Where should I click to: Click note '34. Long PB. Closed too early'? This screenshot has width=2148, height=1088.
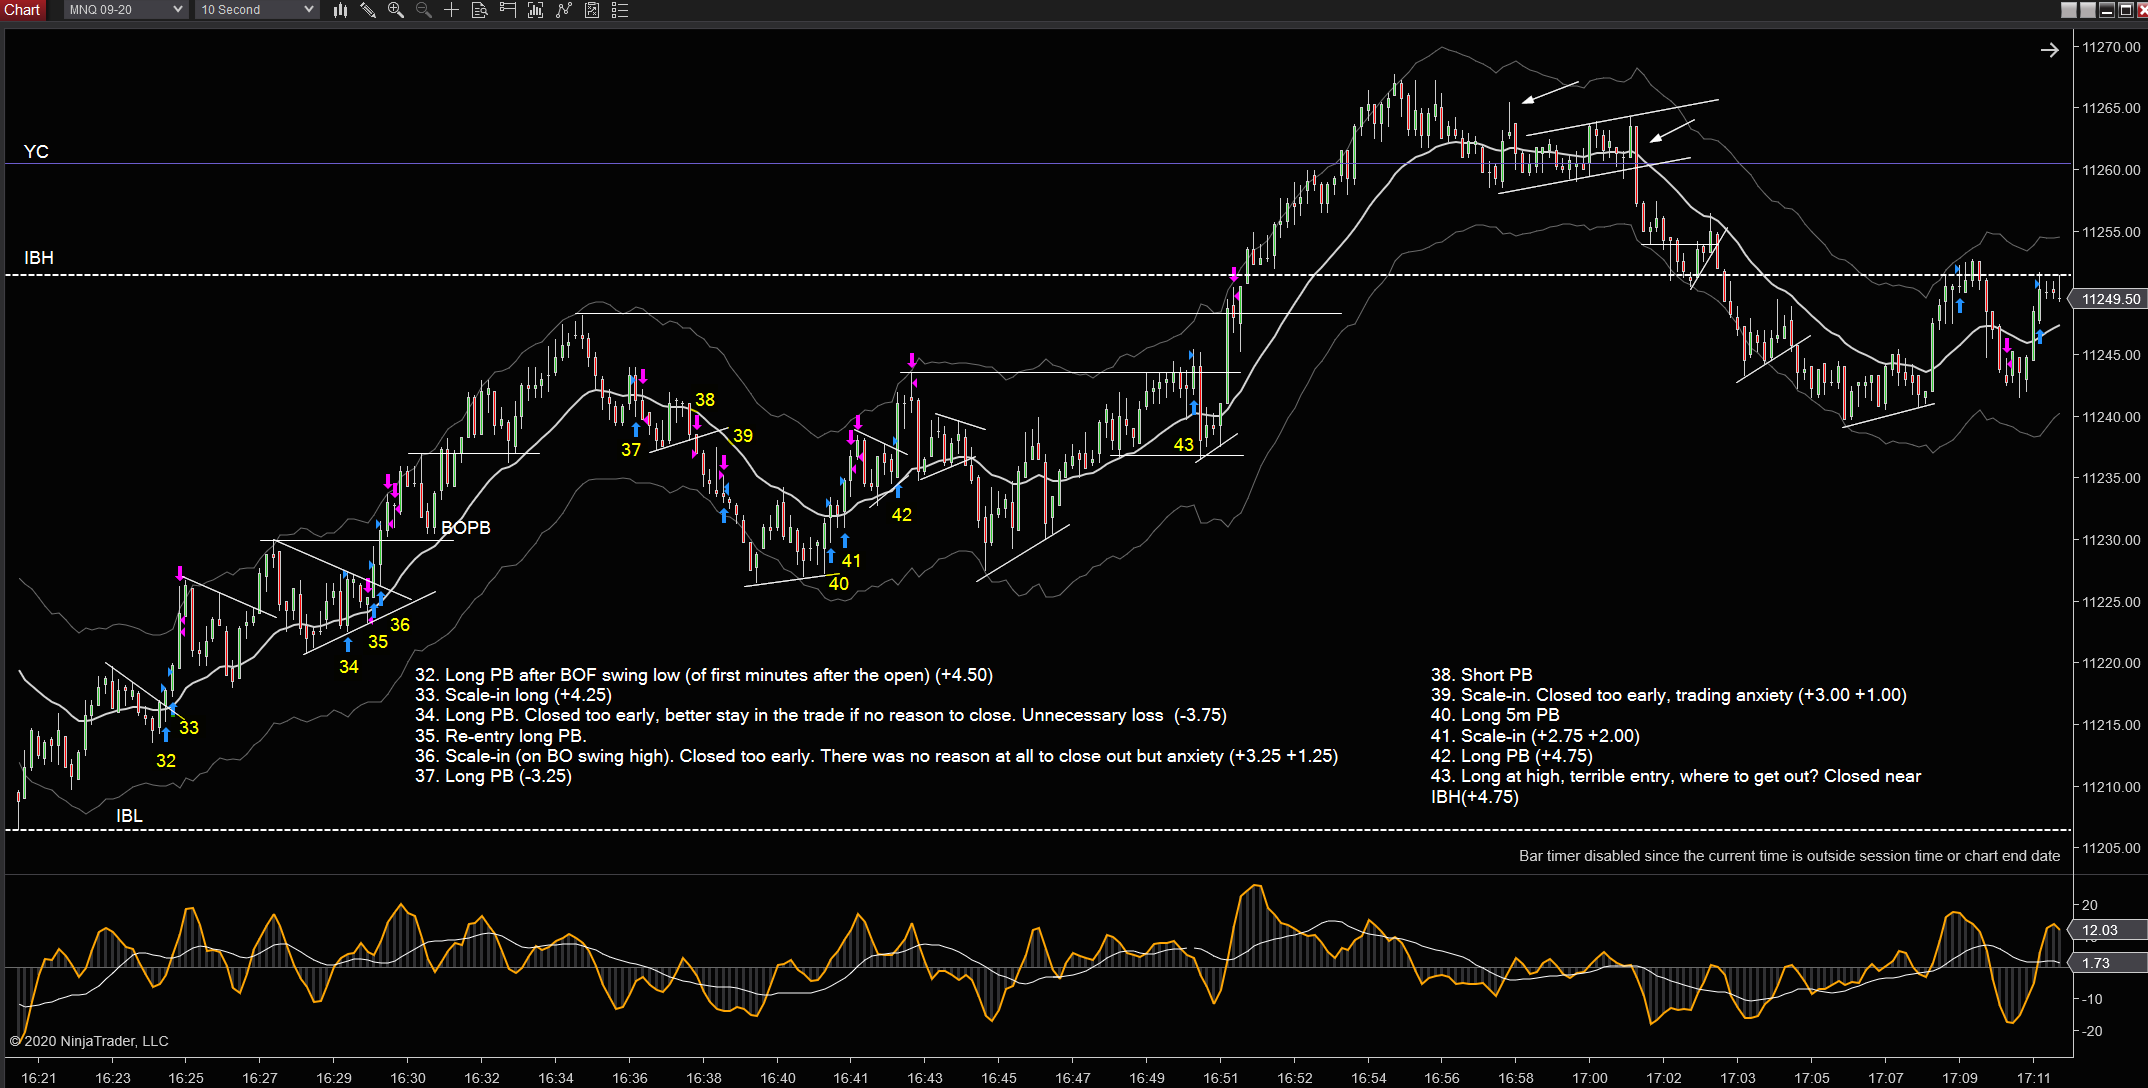821,715
